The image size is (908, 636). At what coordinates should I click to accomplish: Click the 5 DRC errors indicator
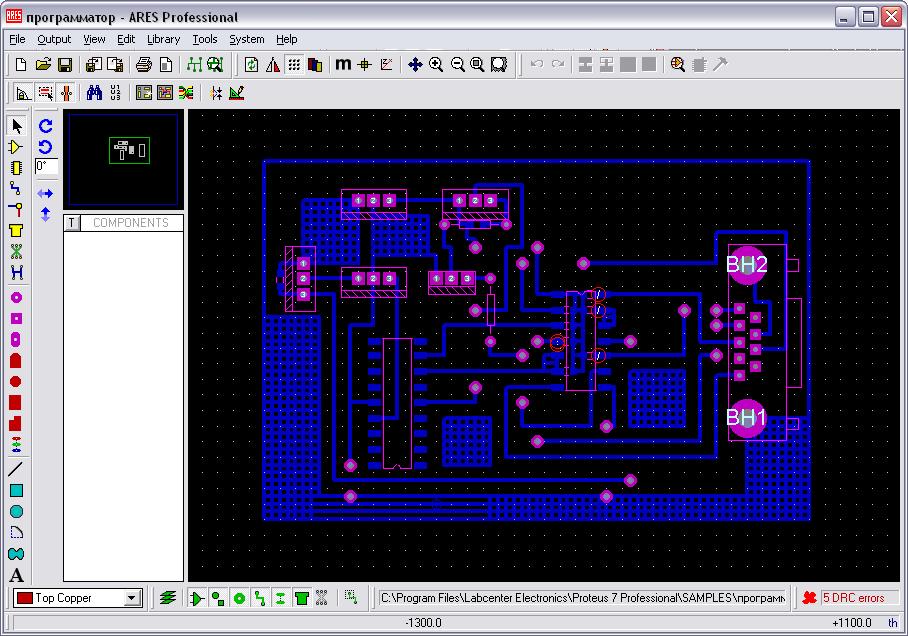[853, 598]
